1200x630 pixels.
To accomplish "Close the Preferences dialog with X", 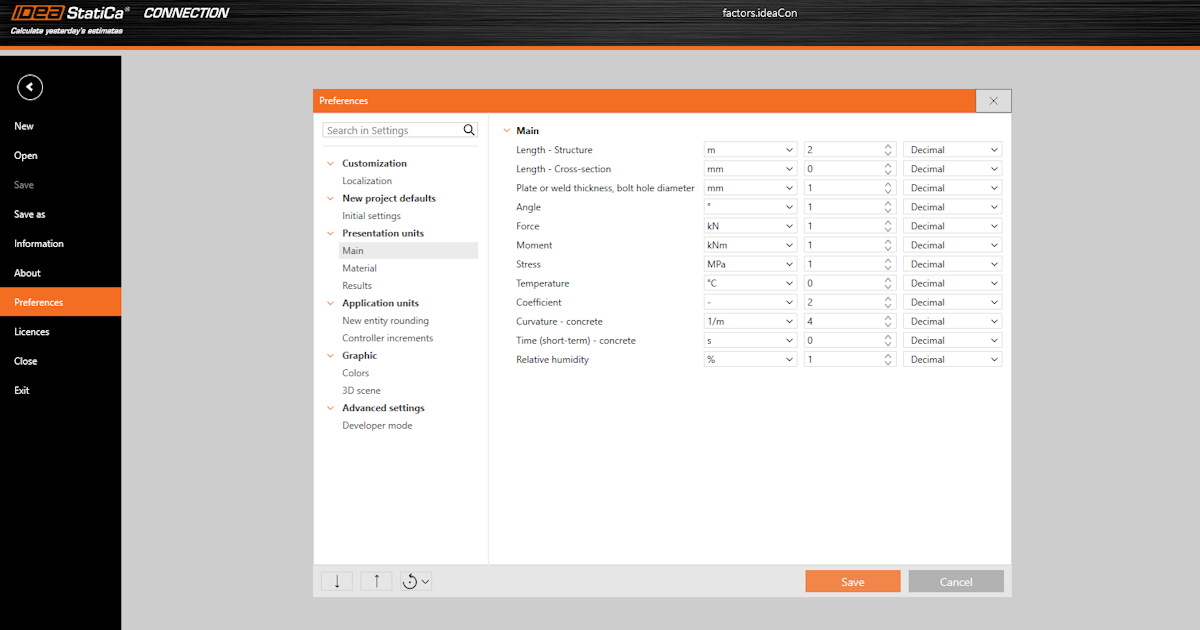I will [993, 101].
